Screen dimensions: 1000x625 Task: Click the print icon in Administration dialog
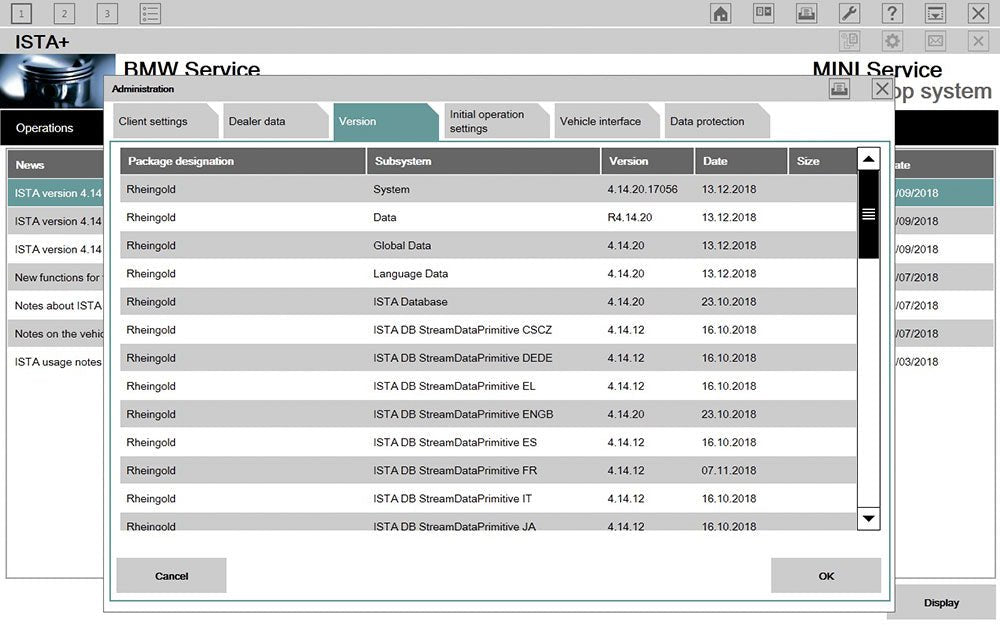pyautogui.click(x=839, y=89)
